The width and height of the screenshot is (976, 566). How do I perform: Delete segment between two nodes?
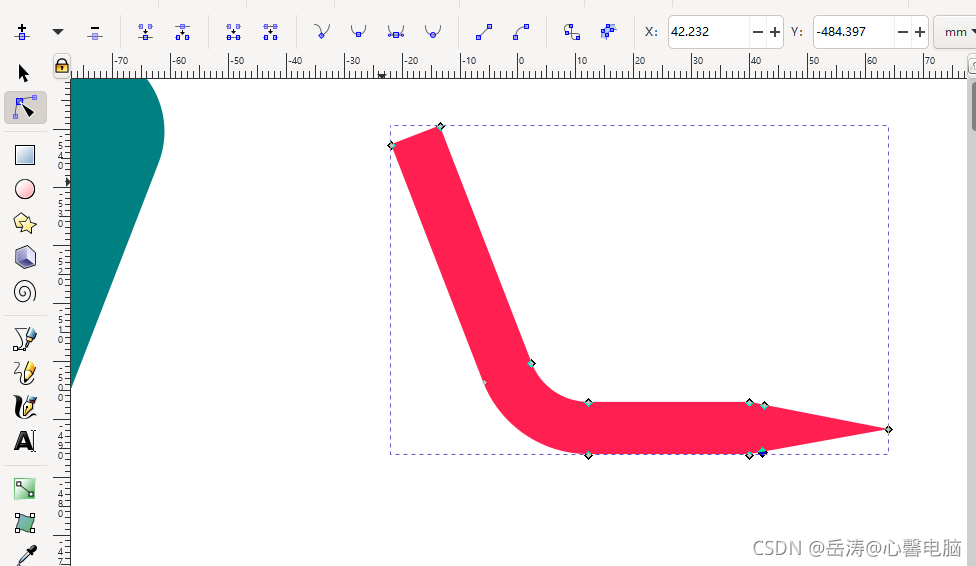coord(270,32)
